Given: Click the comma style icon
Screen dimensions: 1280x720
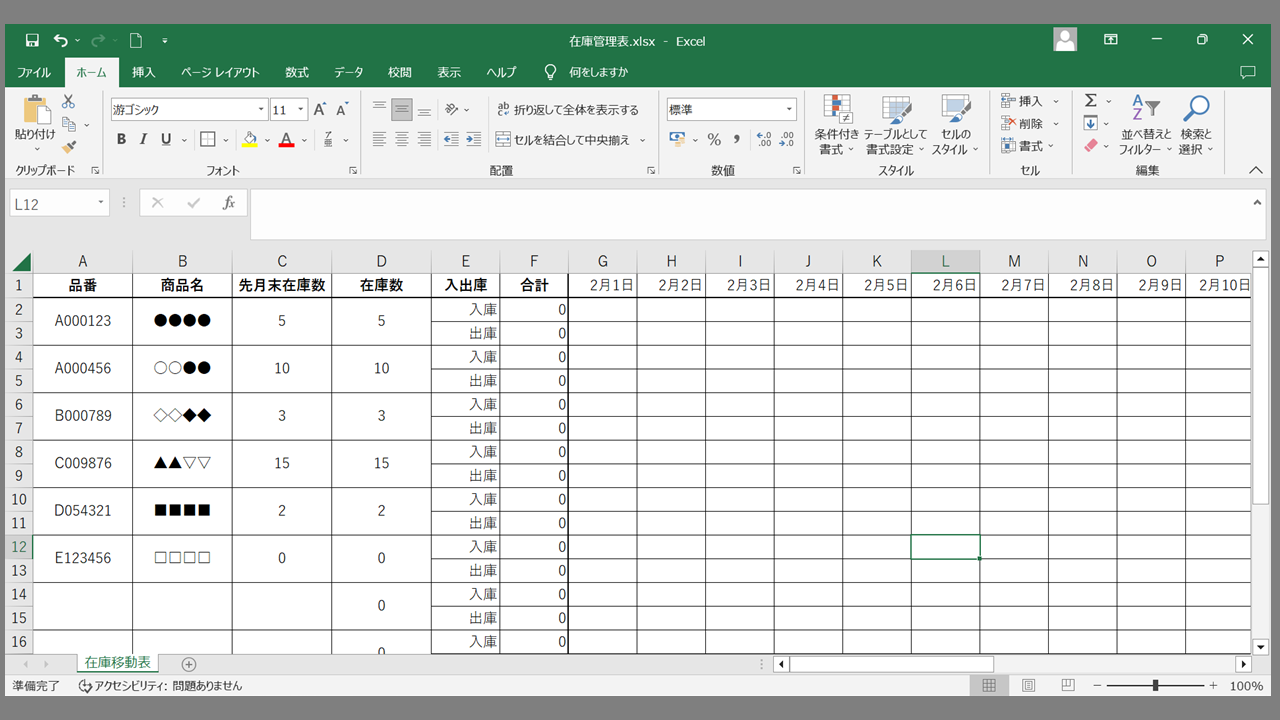Looking at the screenshot, I should pos(737,140).
